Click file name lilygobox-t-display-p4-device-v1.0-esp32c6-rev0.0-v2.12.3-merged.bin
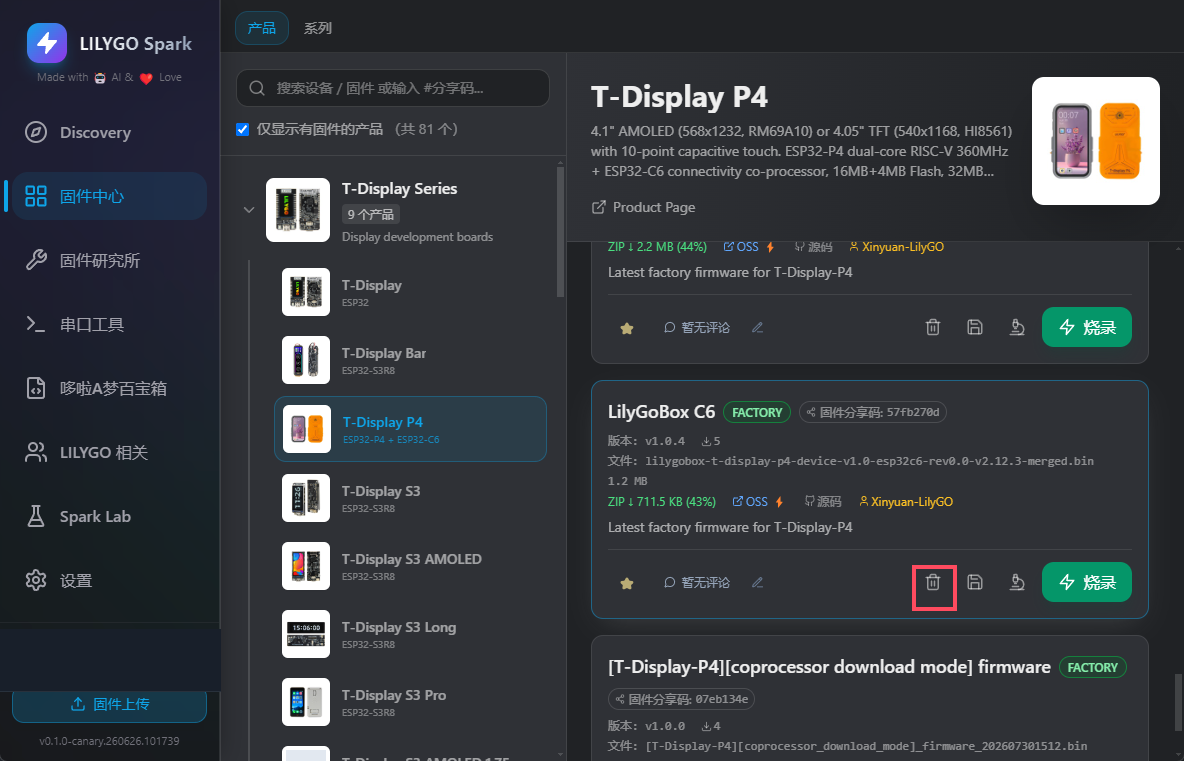 (869, 461)
